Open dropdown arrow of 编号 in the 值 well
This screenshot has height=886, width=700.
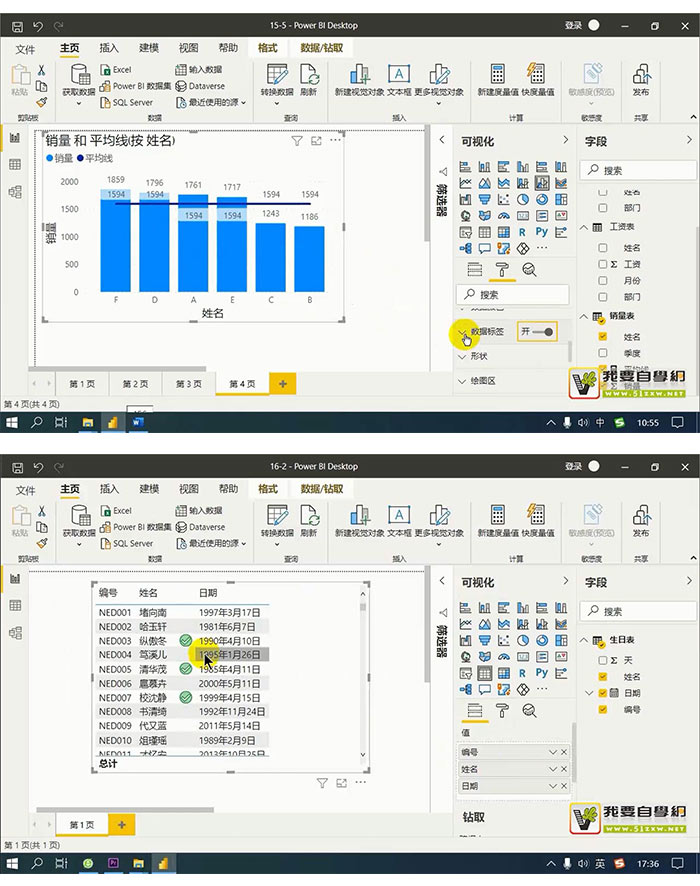[553, 753]
